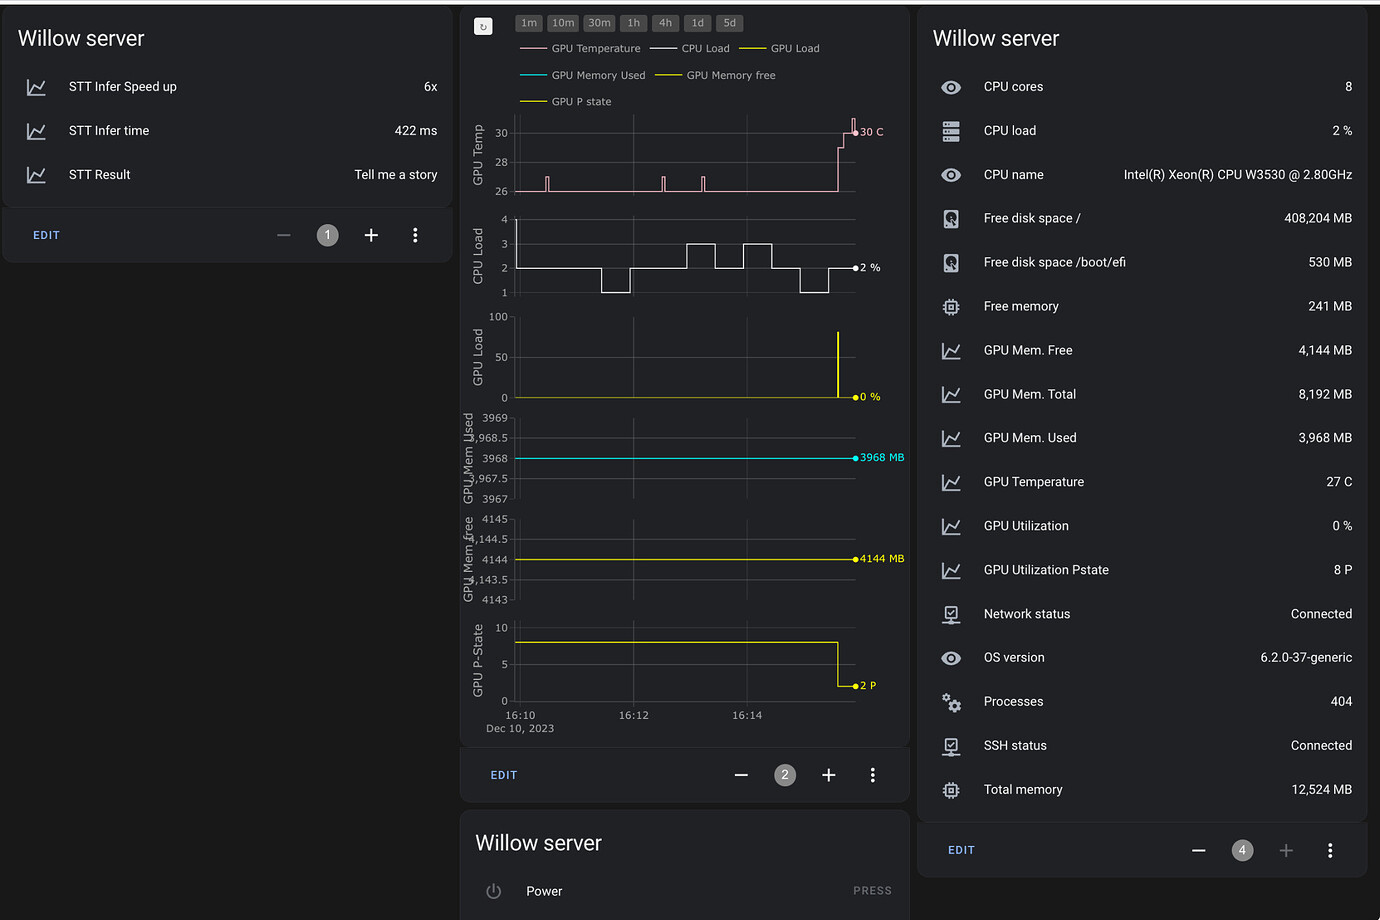1380x920 pixels.
Task: Click position badge 2 on graph card
Action: [785, 775]
